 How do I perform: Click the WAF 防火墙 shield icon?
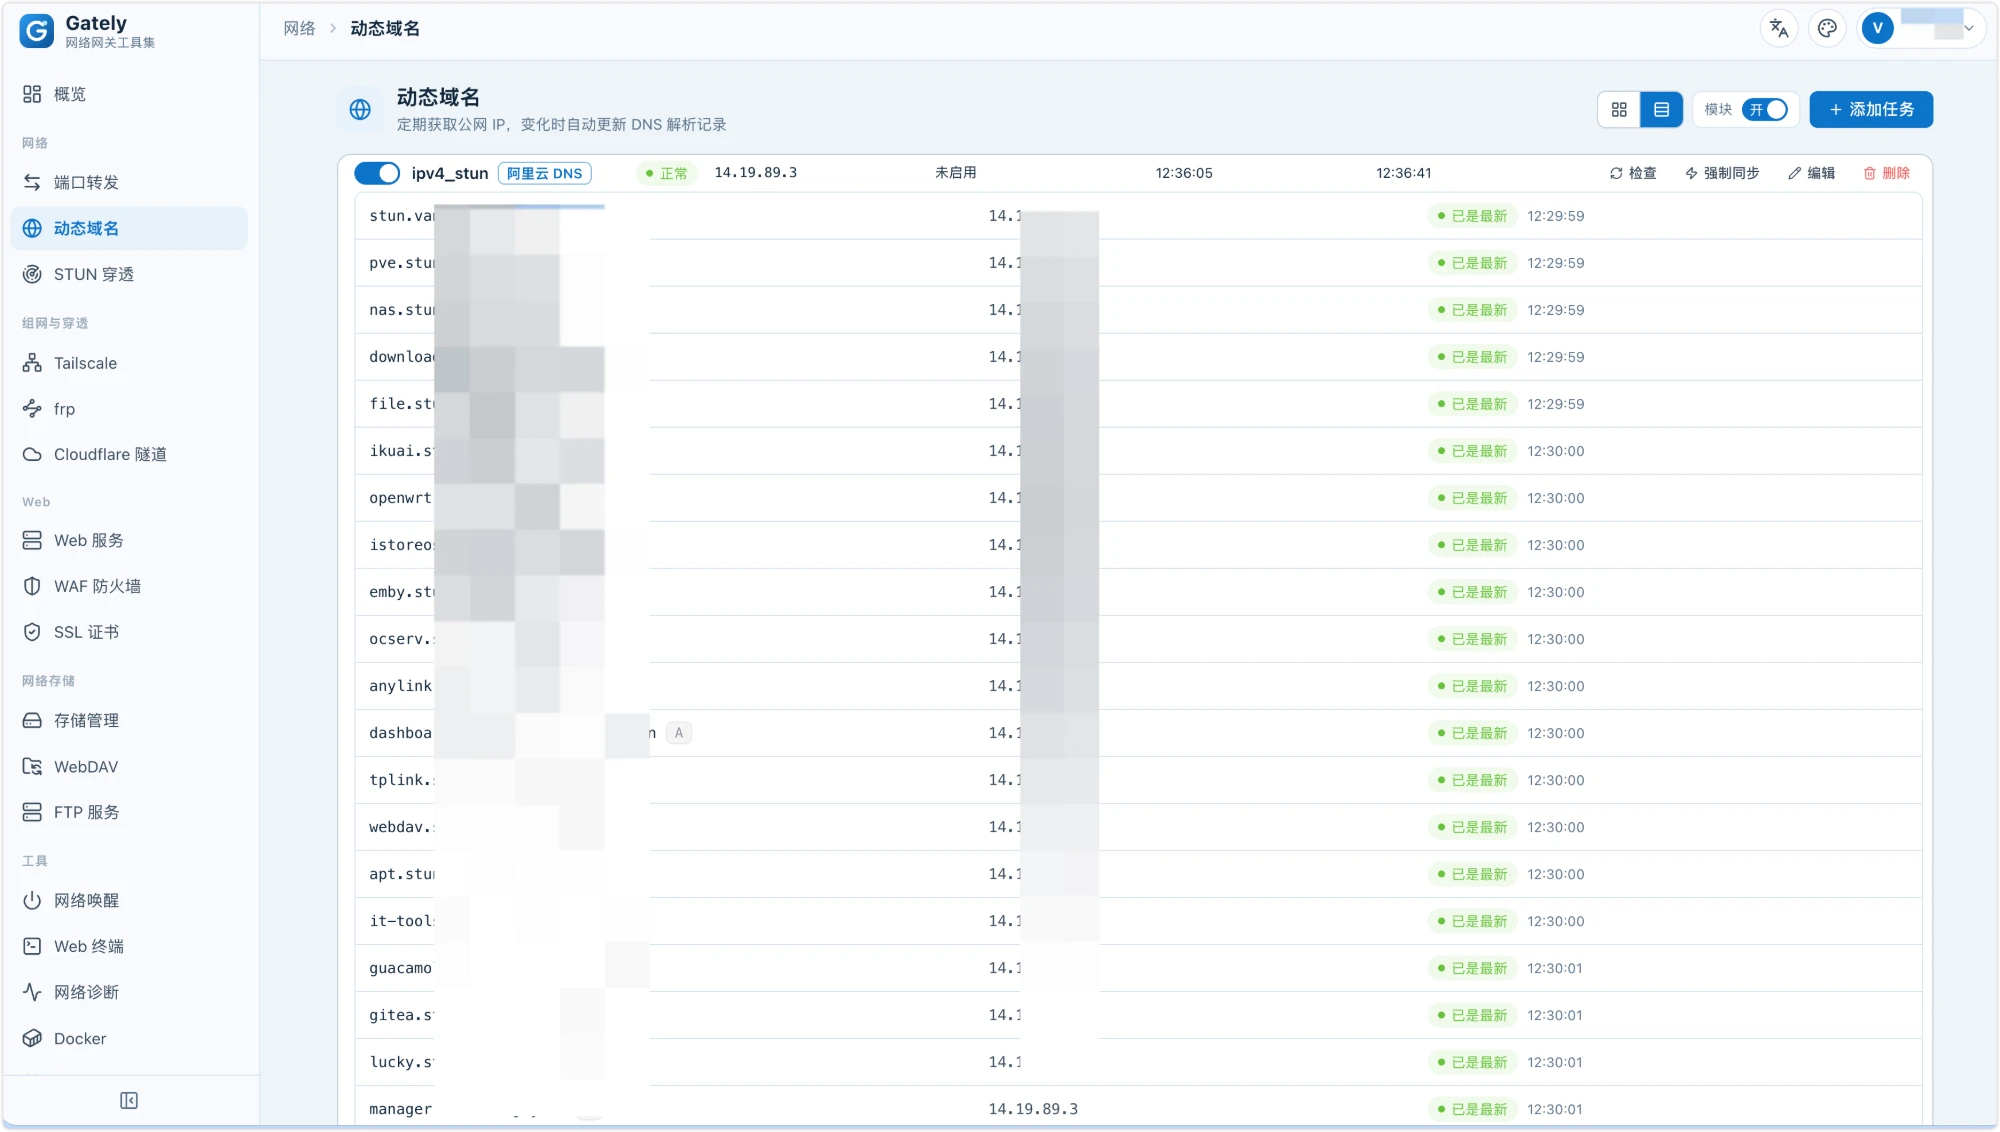(32, 586)
